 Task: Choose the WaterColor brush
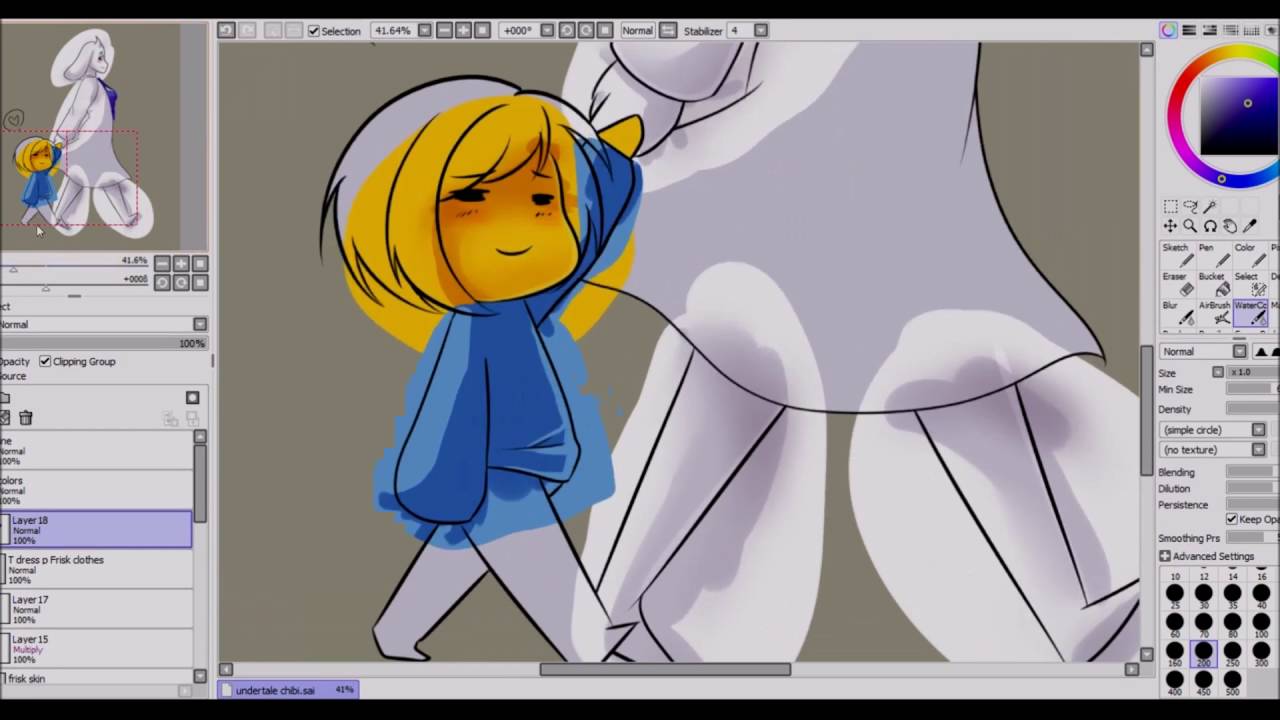1250,313
